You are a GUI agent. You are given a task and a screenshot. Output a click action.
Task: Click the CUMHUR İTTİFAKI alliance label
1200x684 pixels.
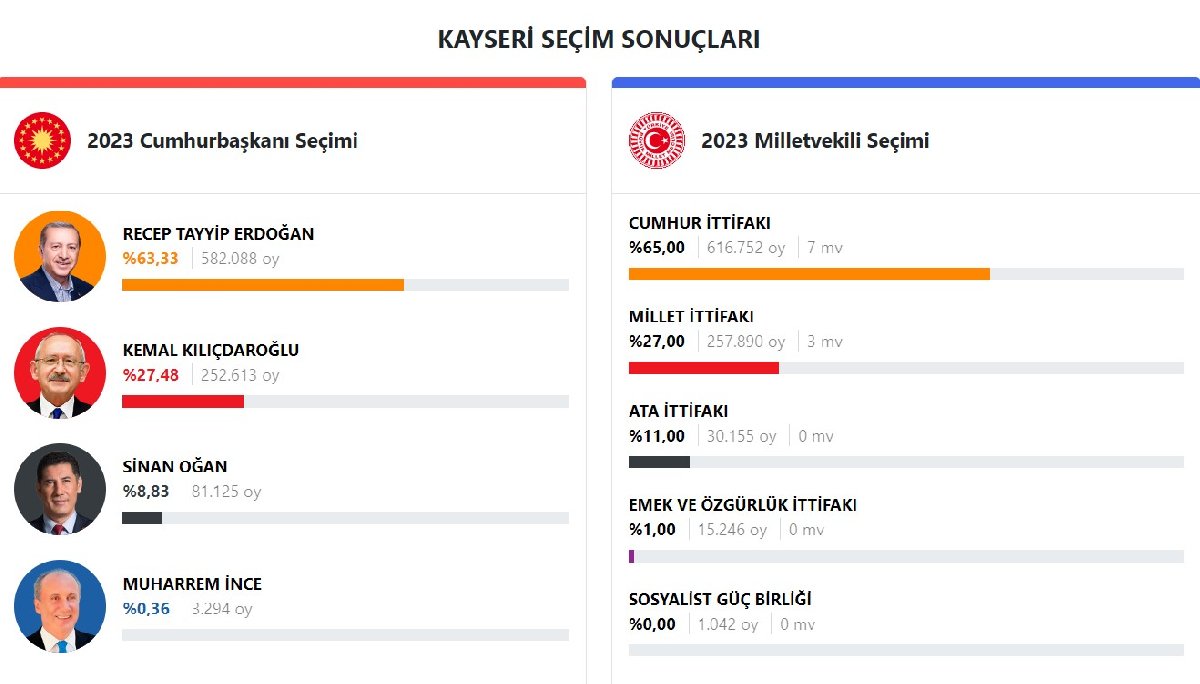(x=699, y=223)
